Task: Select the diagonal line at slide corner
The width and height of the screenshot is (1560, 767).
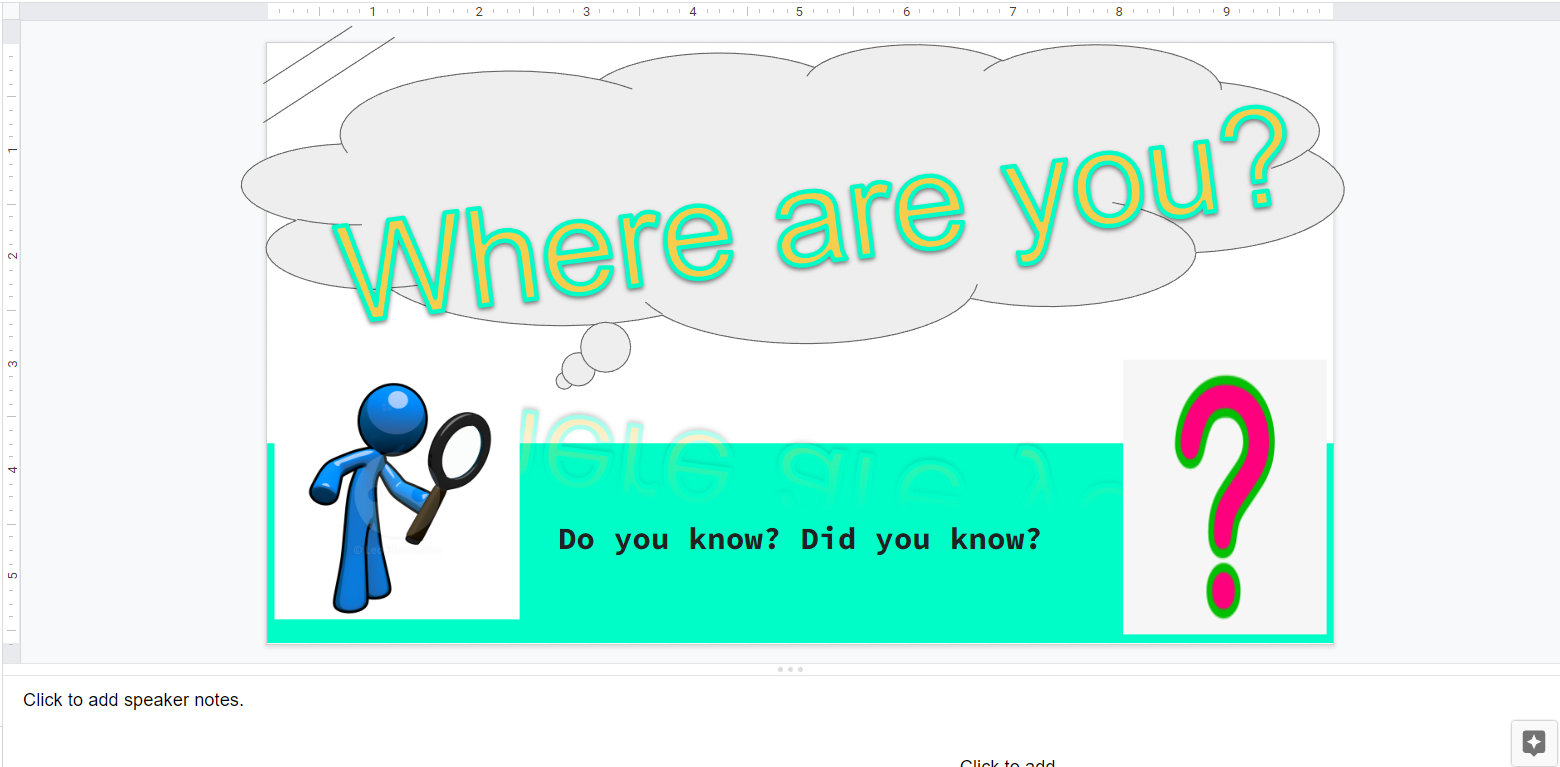Action: (330, 81)
